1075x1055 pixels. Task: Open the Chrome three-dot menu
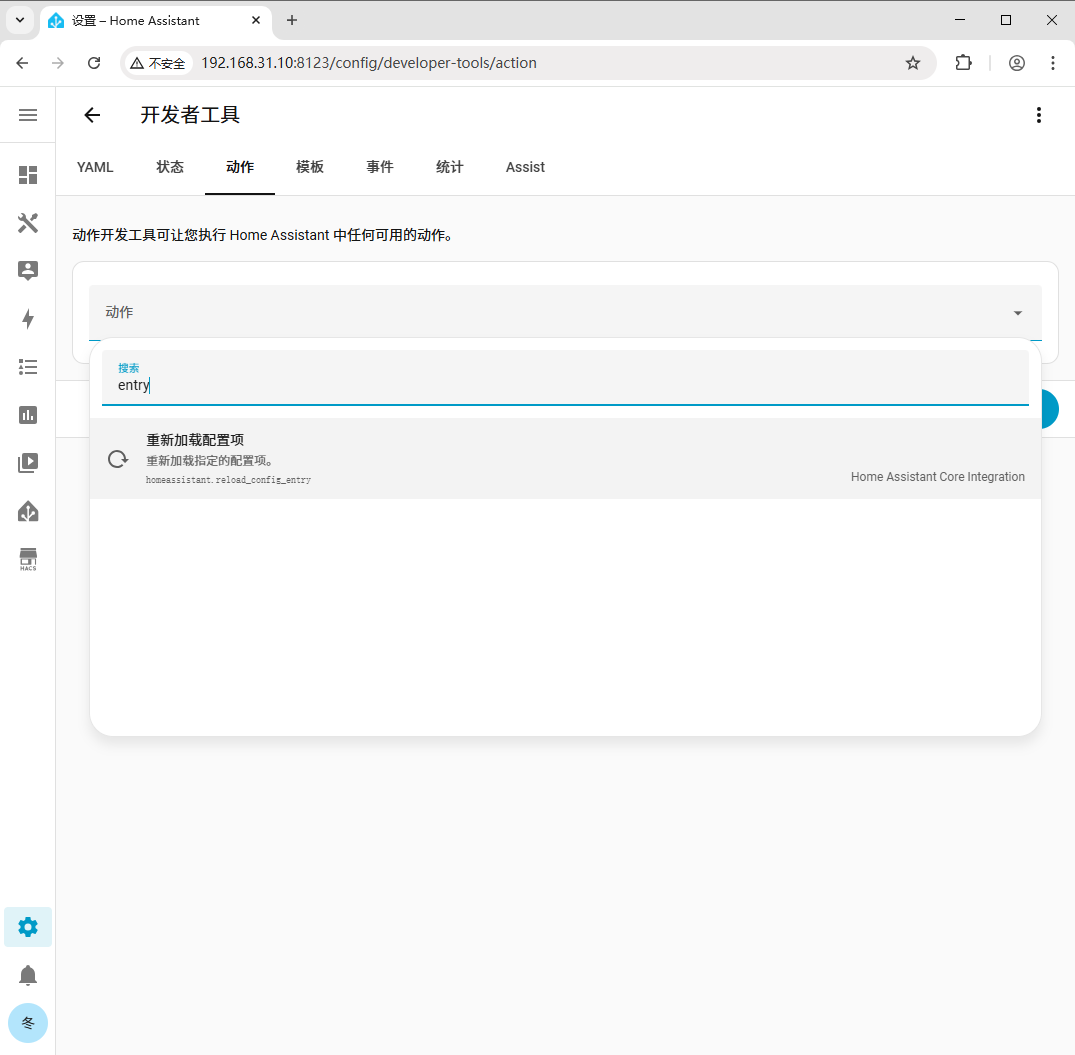coord(1052,63)
